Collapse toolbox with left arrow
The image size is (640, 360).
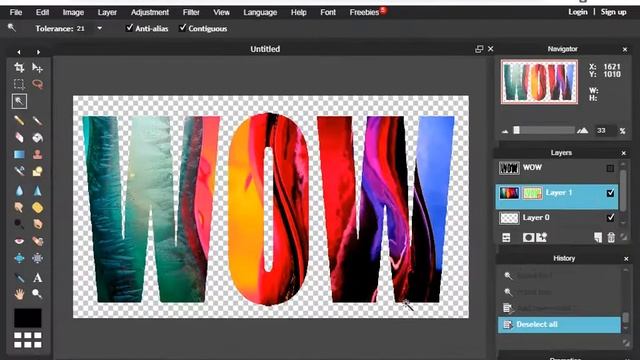point(19,52)
